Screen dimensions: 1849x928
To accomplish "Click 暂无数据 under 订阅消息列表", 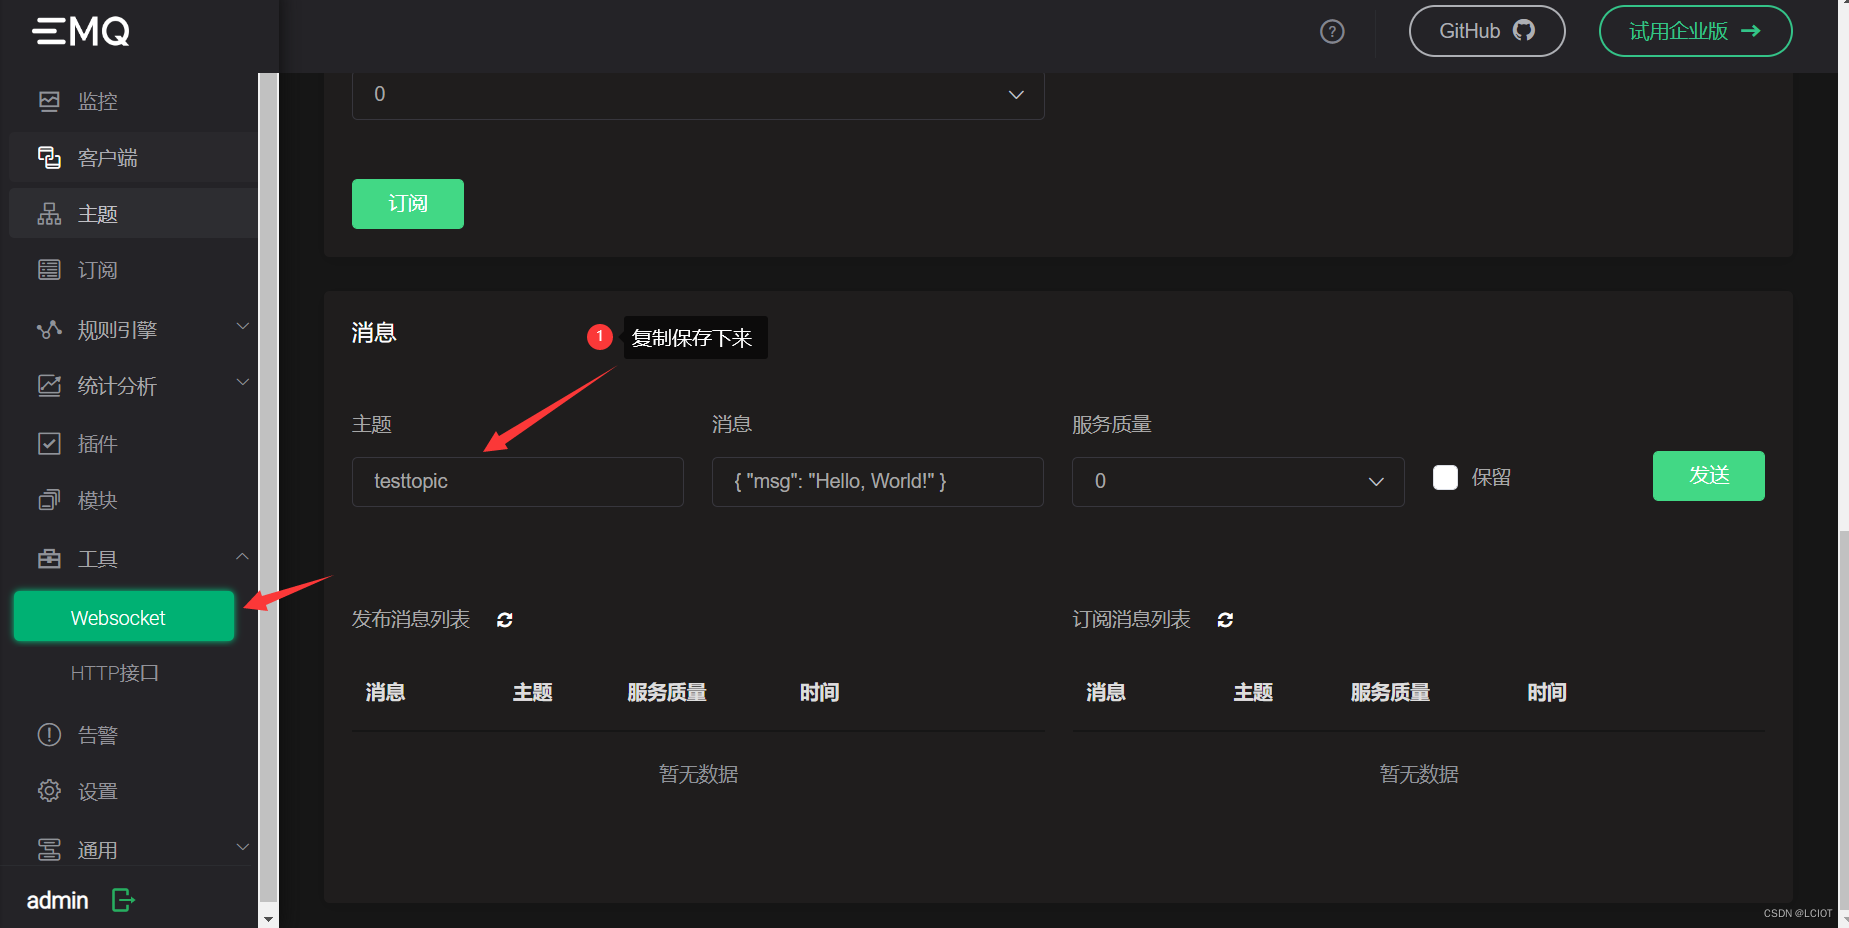I will 1419,774.
